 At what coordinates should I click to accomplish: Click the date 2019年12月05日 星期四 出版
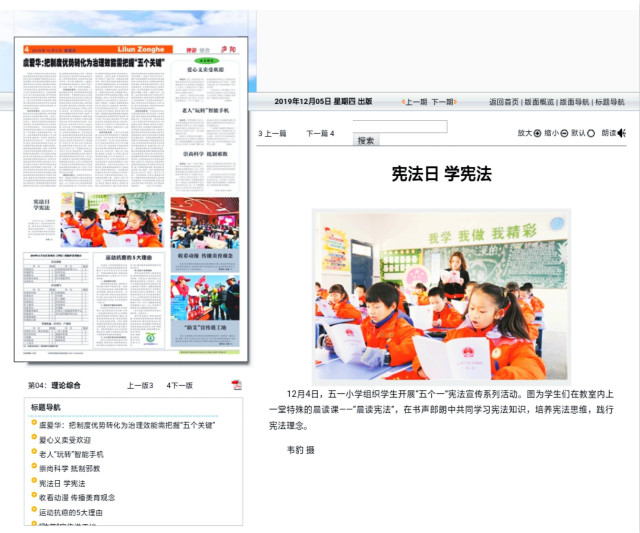point(323,101)
